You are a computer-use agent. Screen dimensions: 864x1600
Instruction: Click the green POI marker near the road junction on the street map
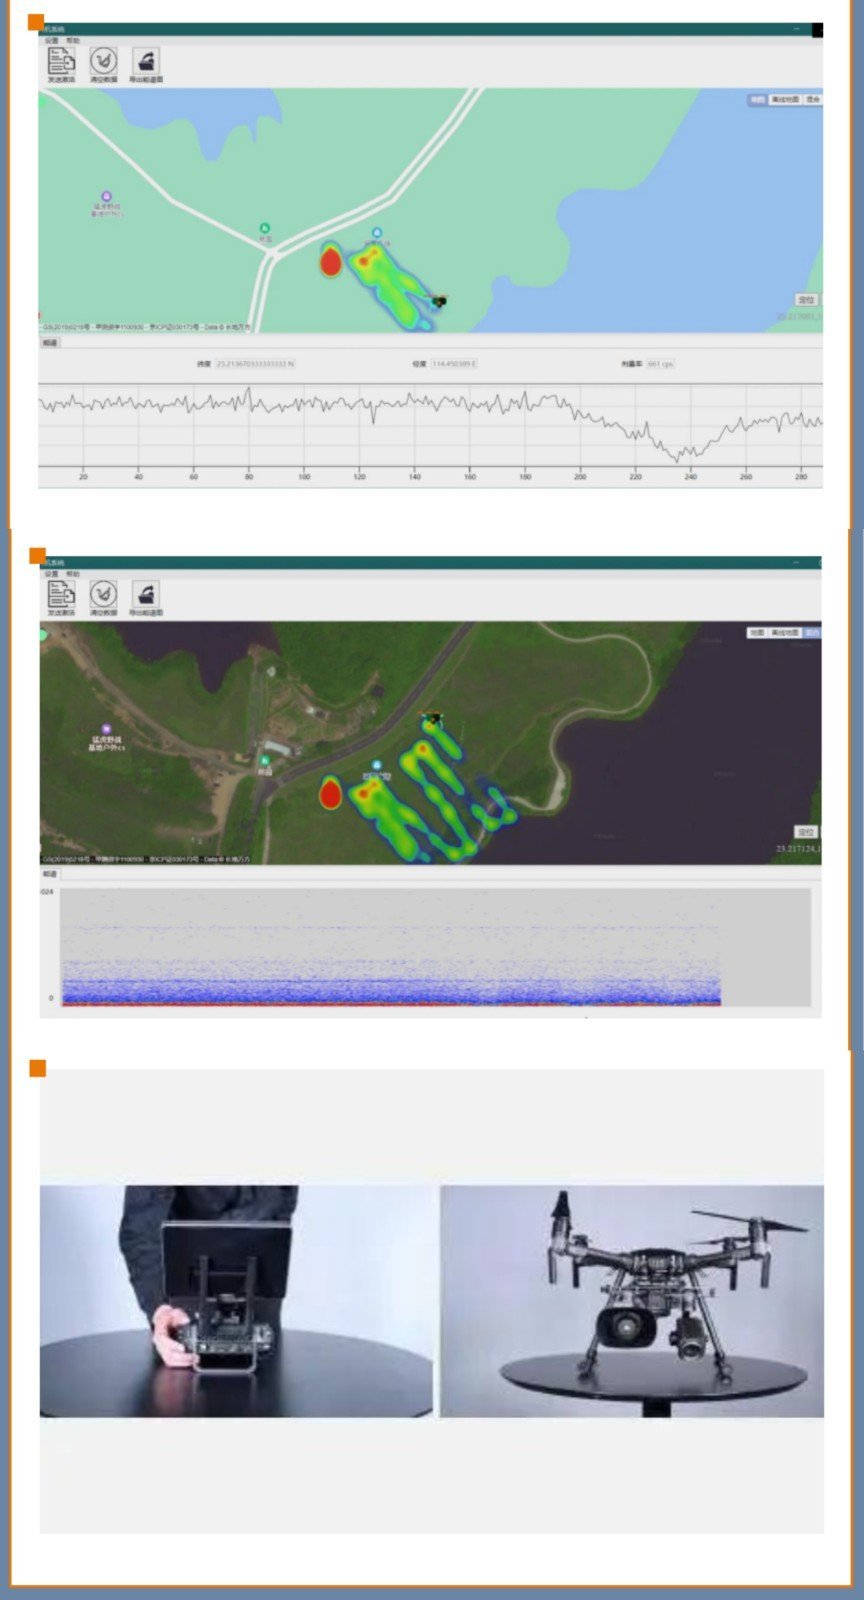(264, 228)
